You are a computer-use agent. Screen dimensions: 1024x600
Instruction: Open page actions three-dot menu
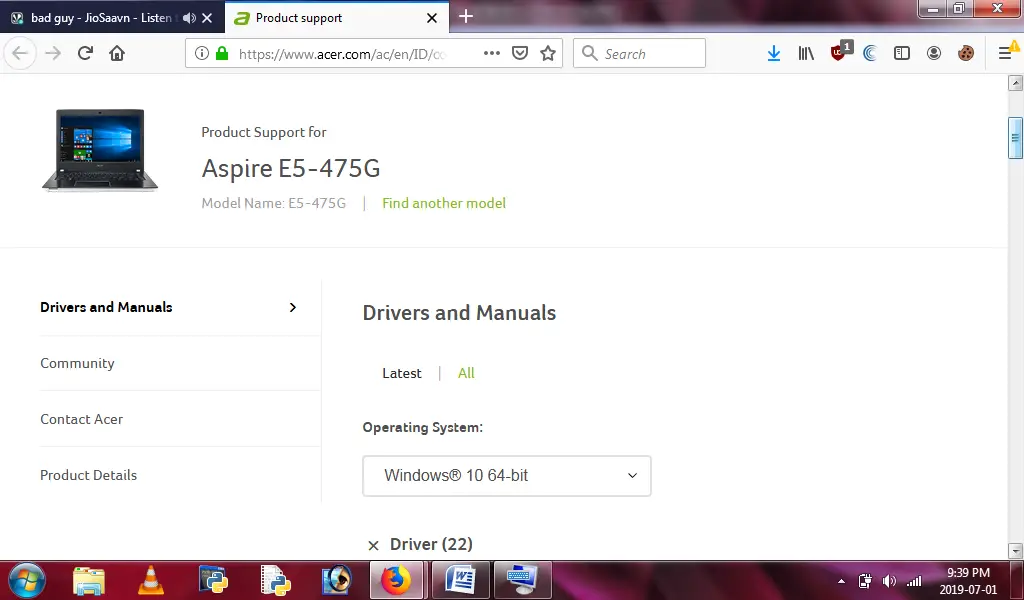(492, 54)
